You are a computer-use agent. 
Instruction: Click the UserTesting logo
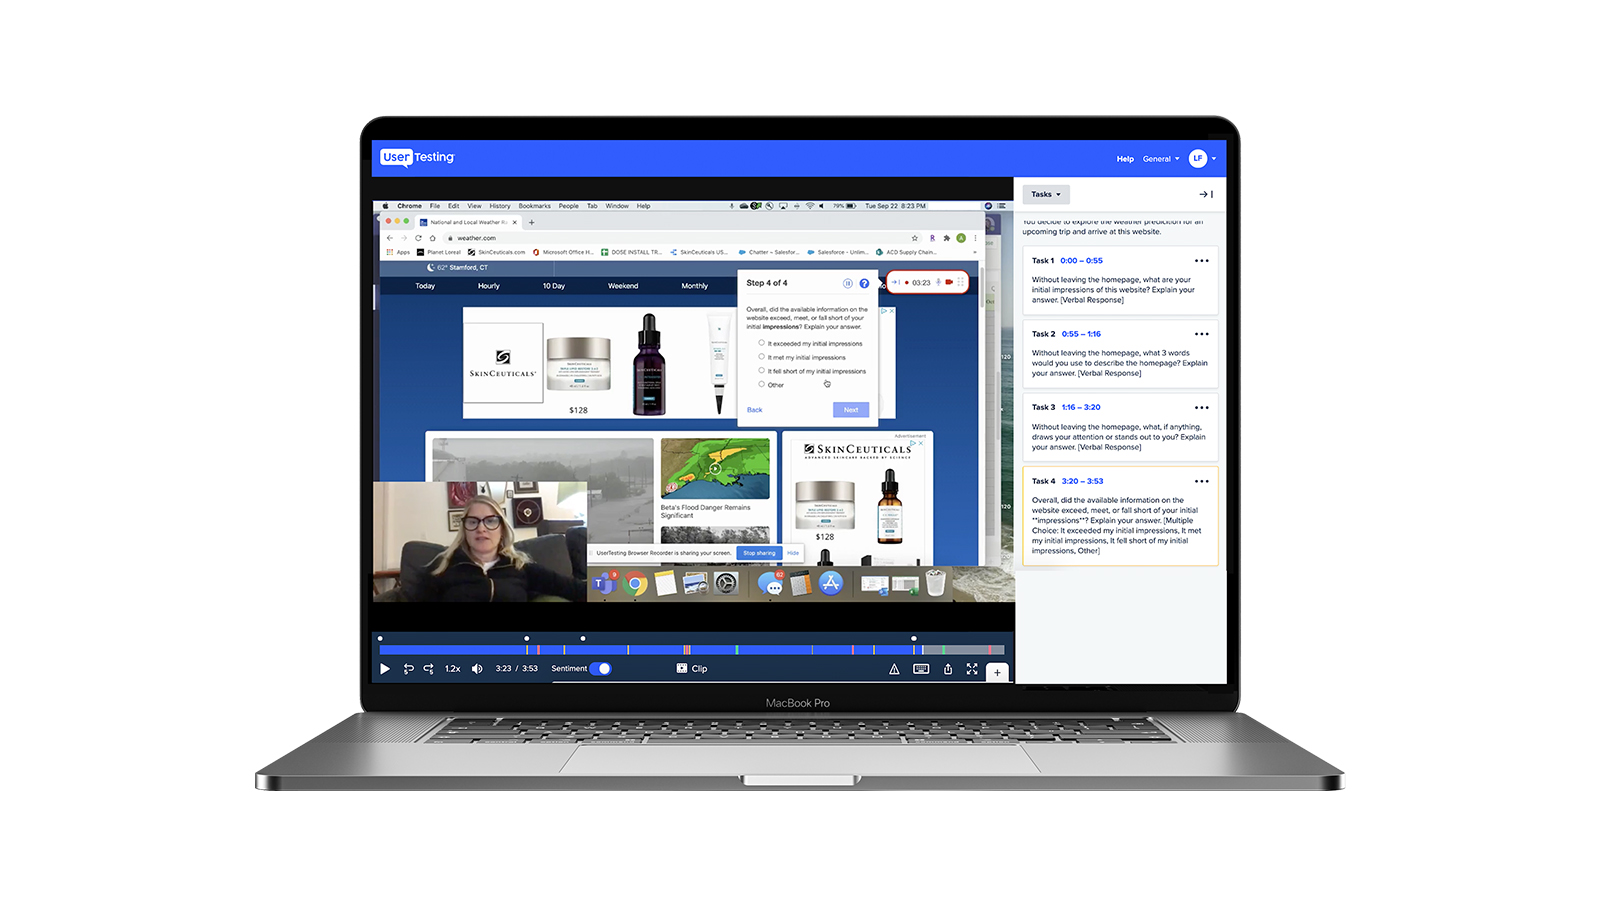[417, 157]
